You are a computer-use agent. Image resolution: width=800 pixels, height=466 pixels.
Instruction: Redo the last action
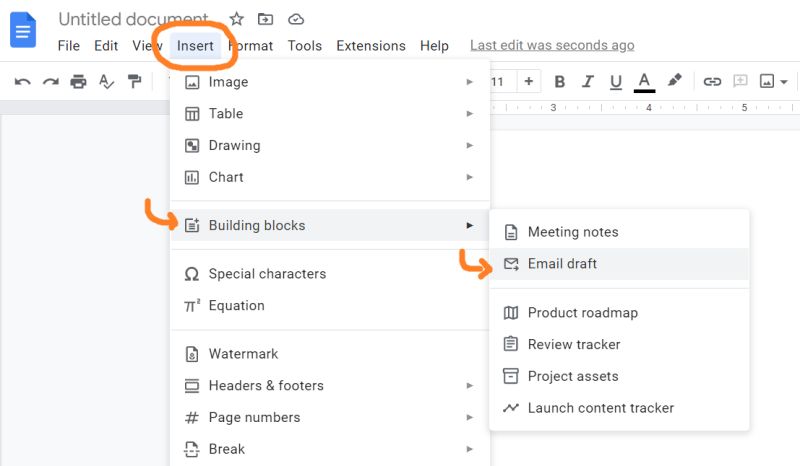click(51, 82)
